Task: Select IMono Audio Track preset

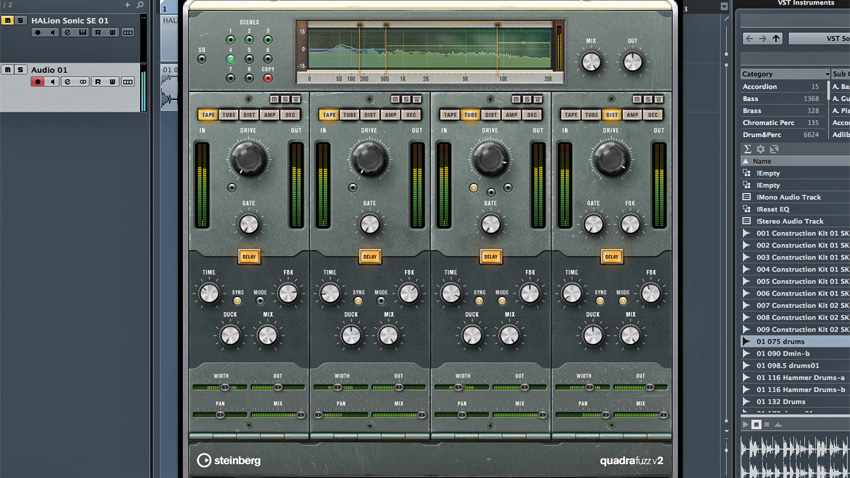Action: [795, 197]
